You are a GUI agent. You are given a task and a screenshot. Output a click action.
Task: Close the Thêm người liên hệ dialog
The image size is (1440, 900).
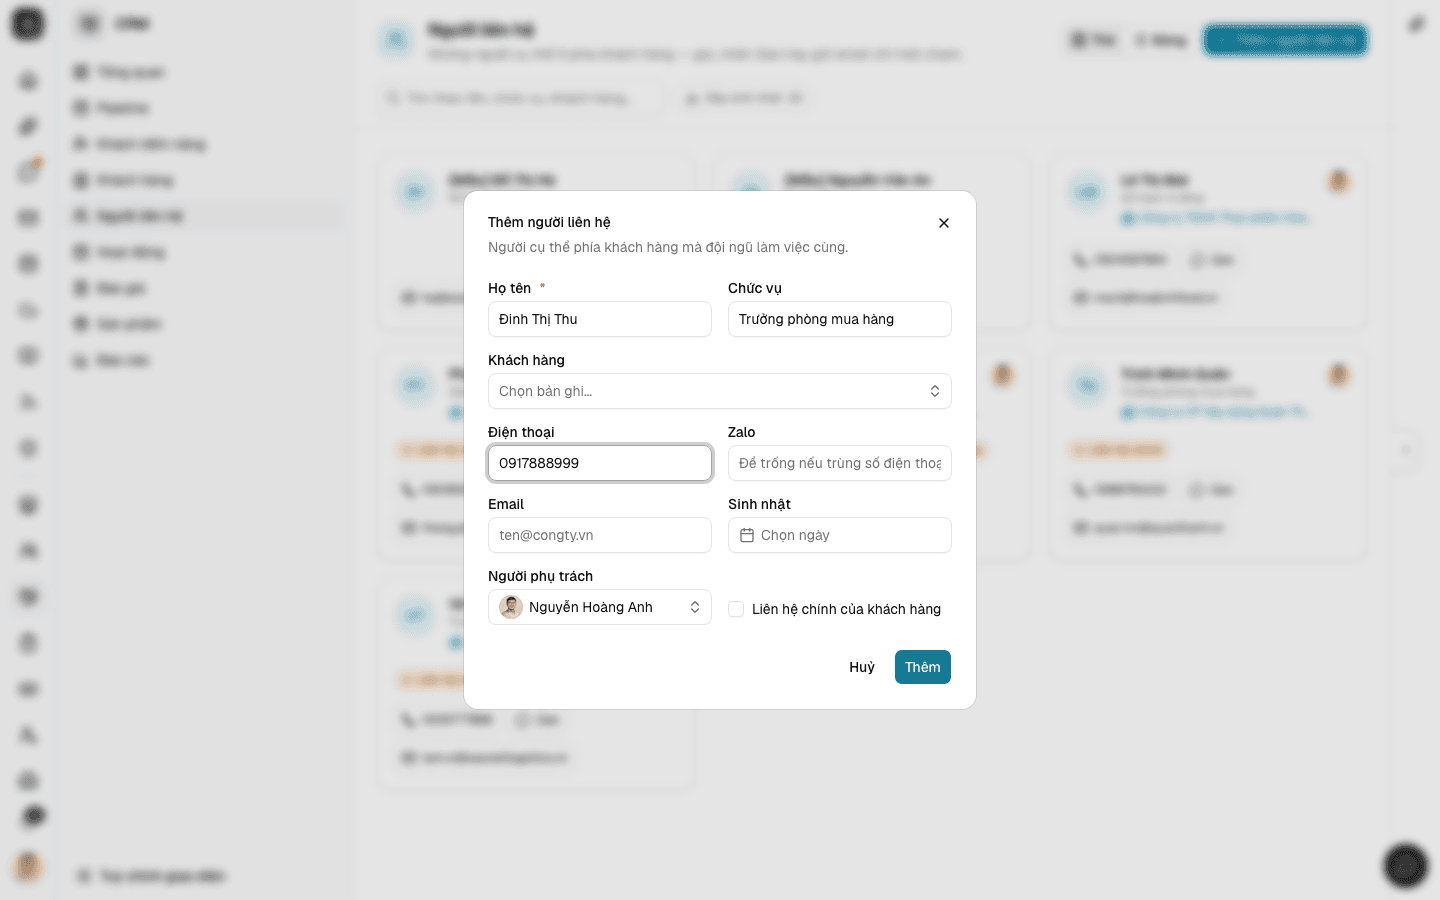click(944, 223)
